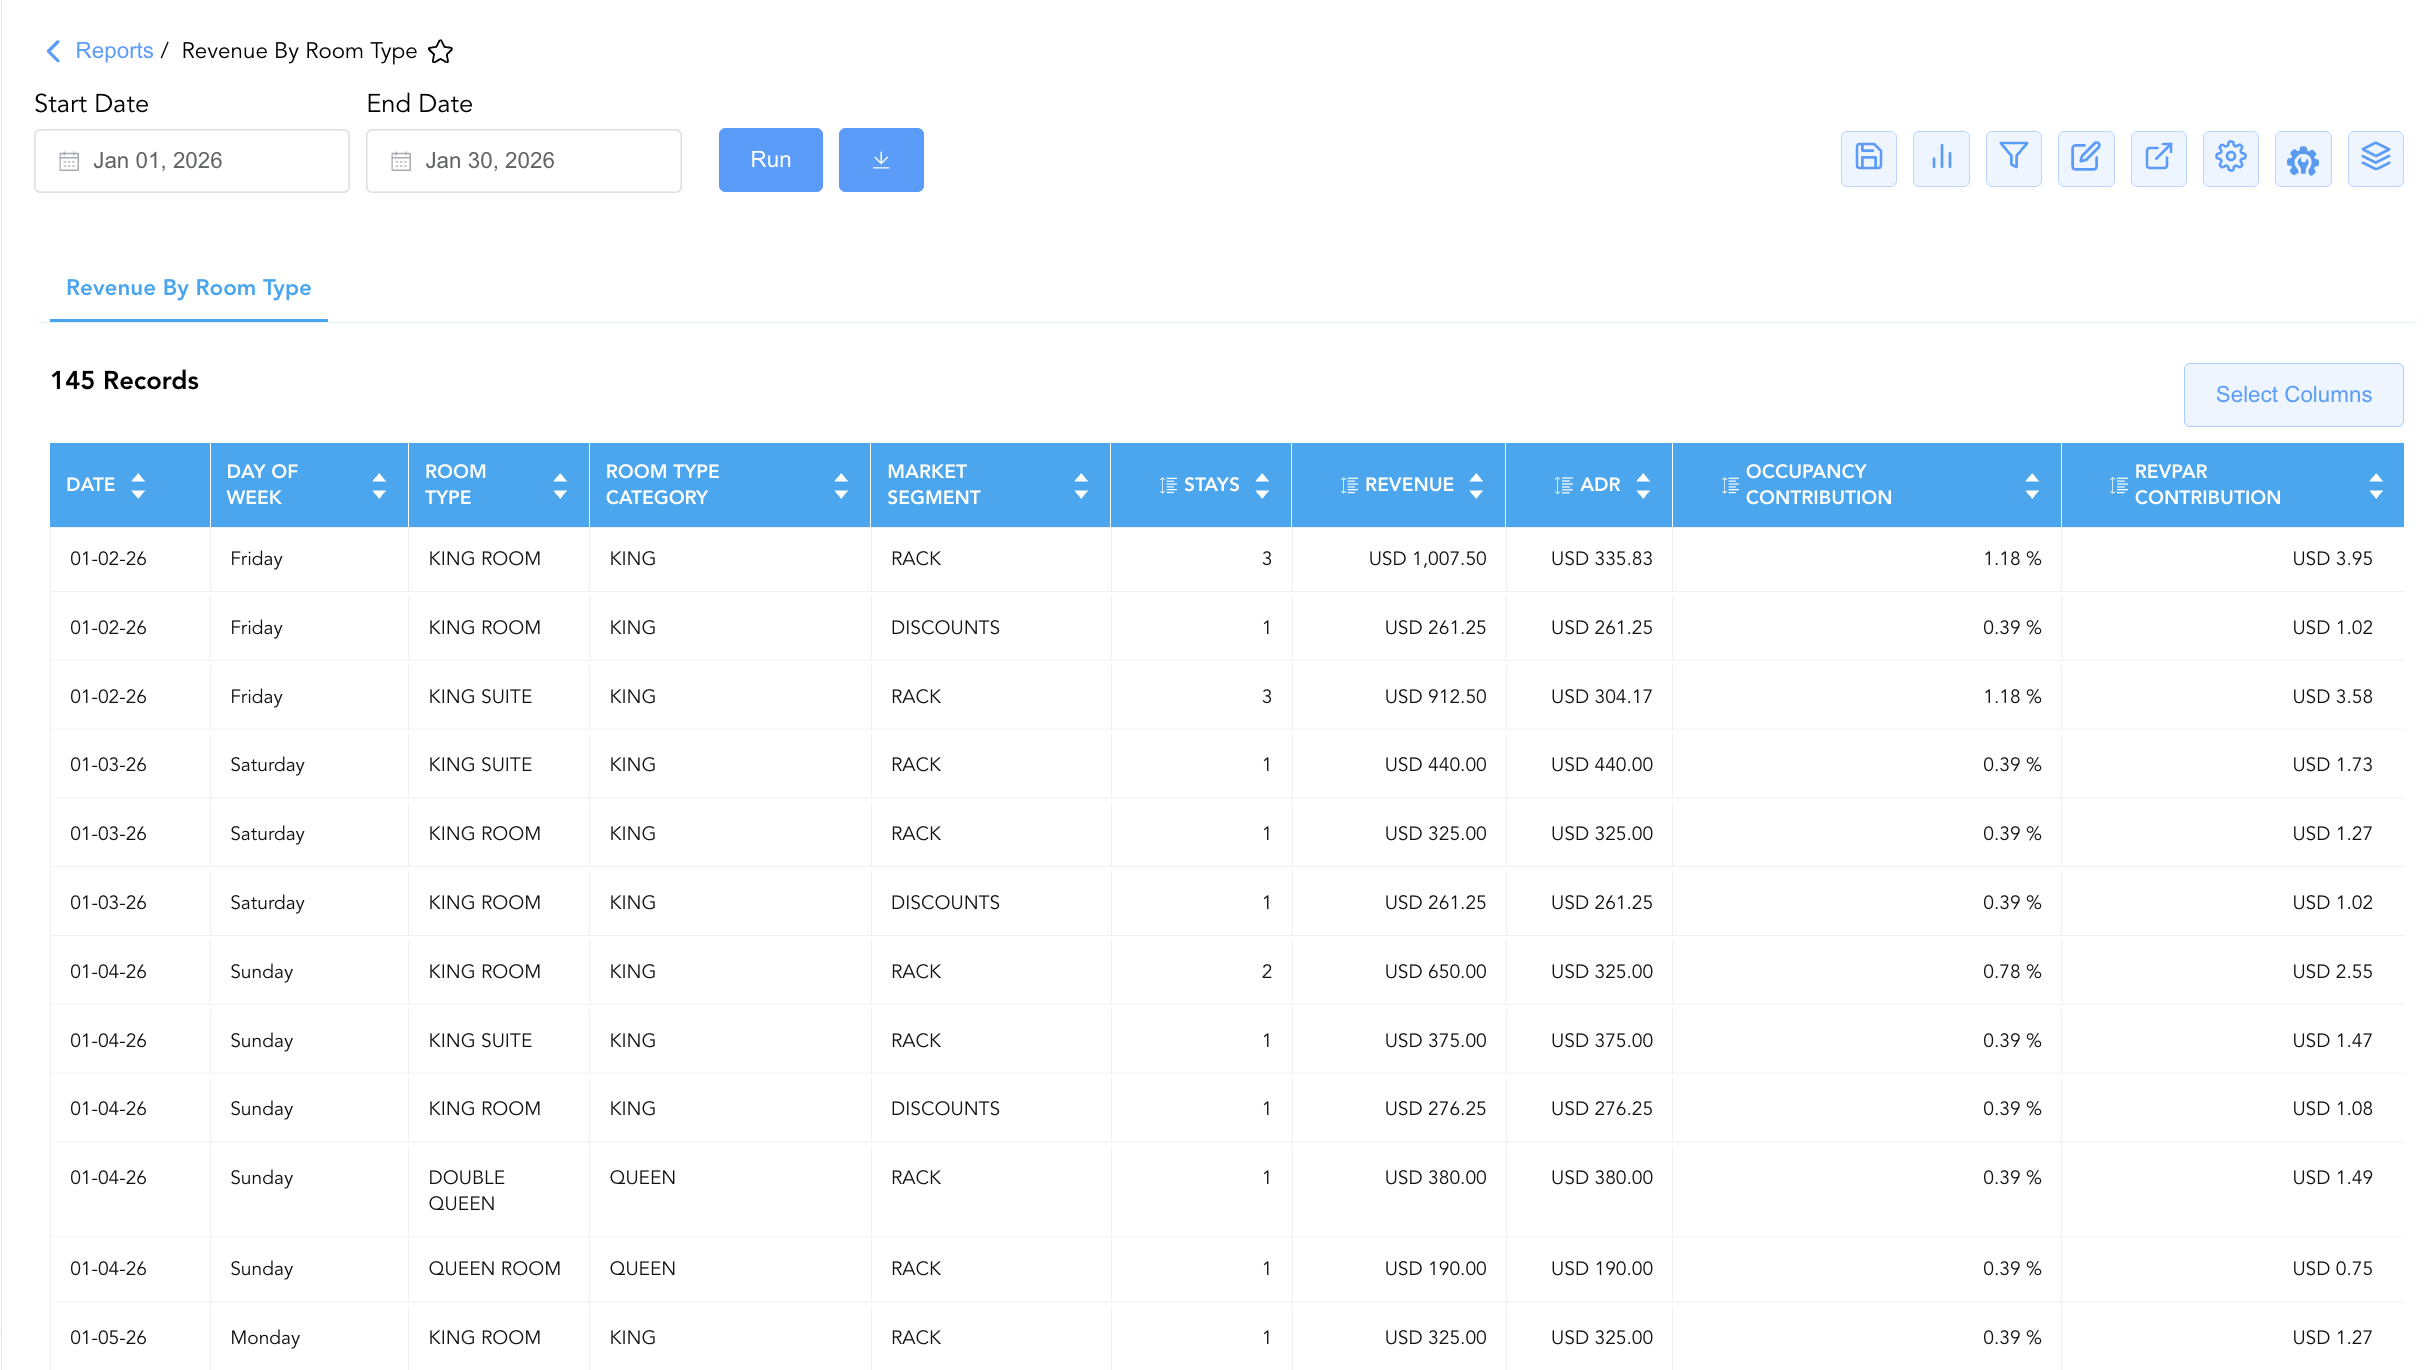Screen dimensions: 2436x1370
Task: Run the report
Action: coord(771,160)
